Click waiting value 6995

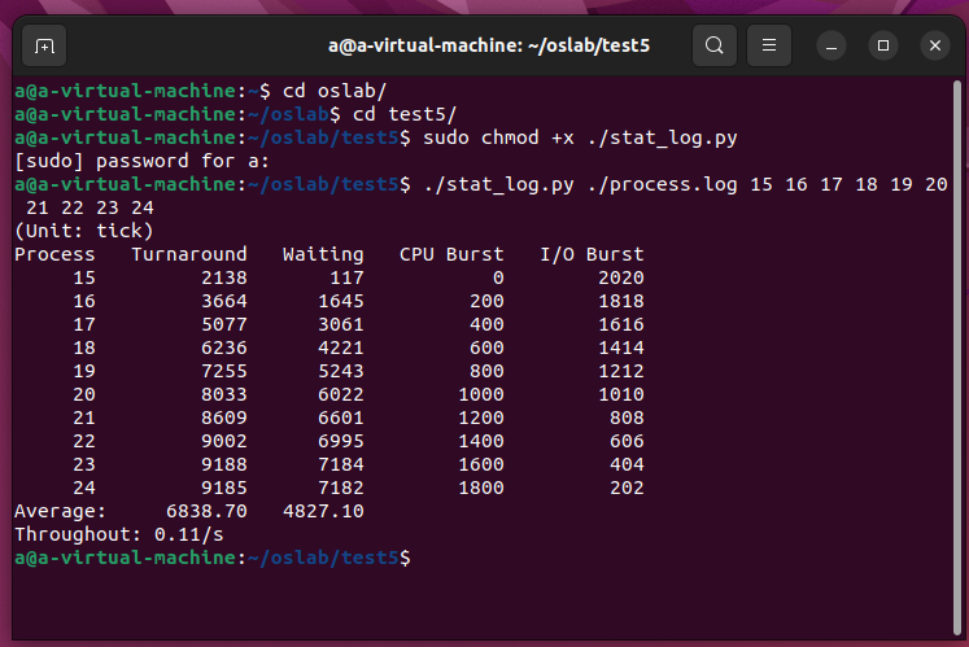click(x=341, y=441)
